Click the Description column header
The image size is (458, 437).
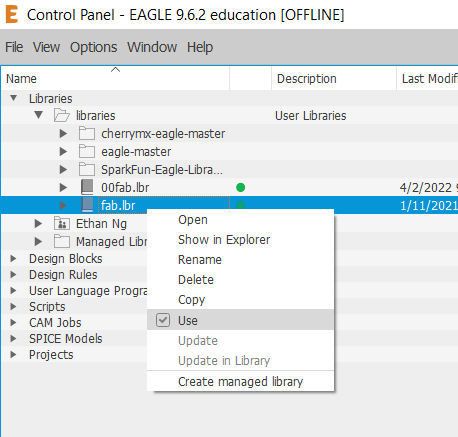[x=334, y=78]
